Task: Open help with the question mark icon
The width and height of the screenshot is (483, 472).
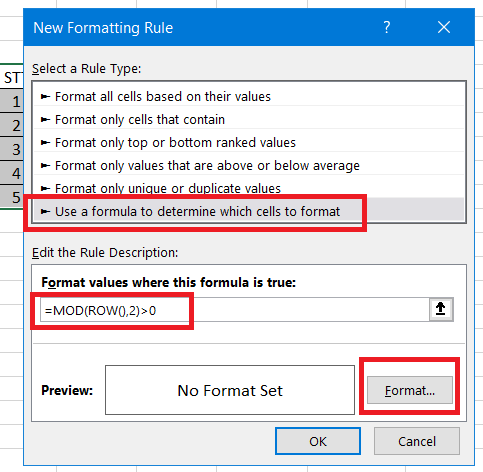Action: pos(387,27)
